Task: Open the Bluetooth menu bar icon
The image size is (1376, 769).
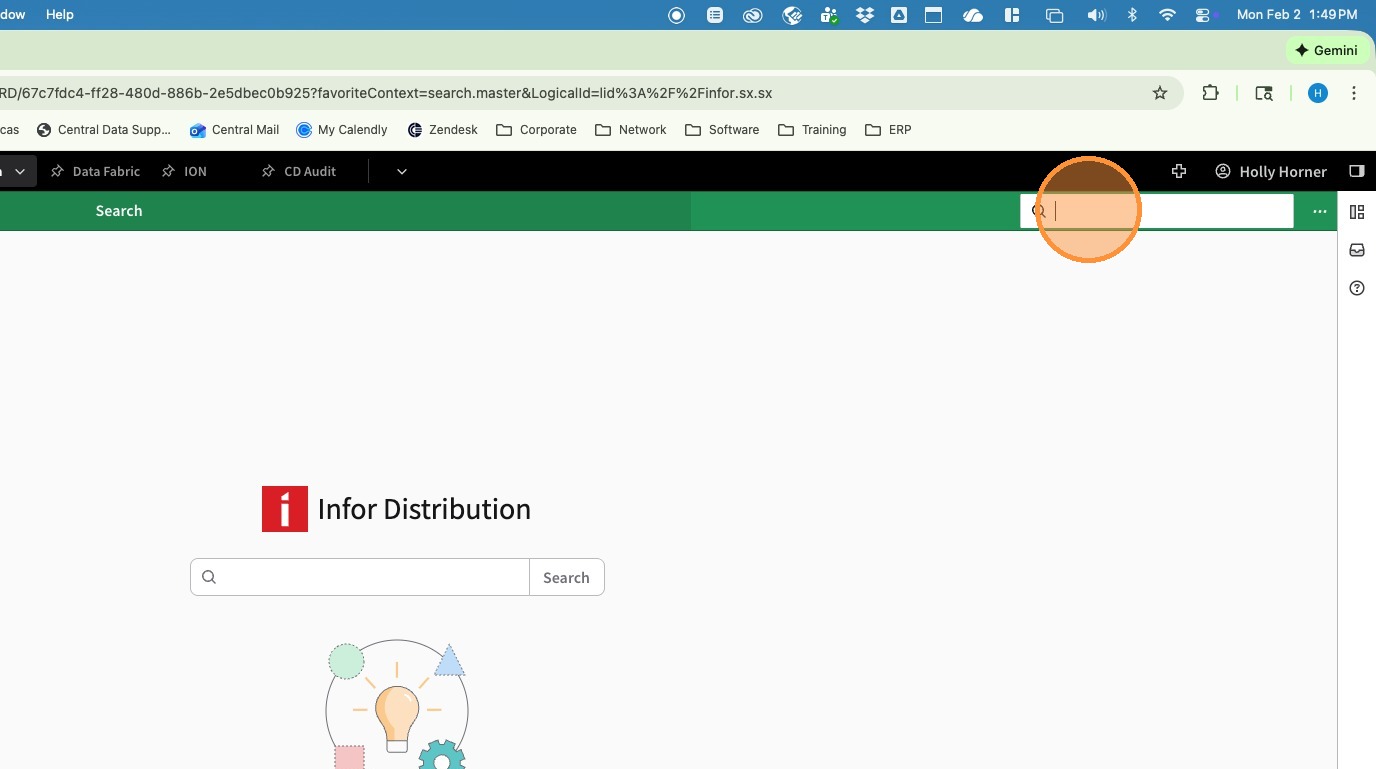Action: point(1133,15)
